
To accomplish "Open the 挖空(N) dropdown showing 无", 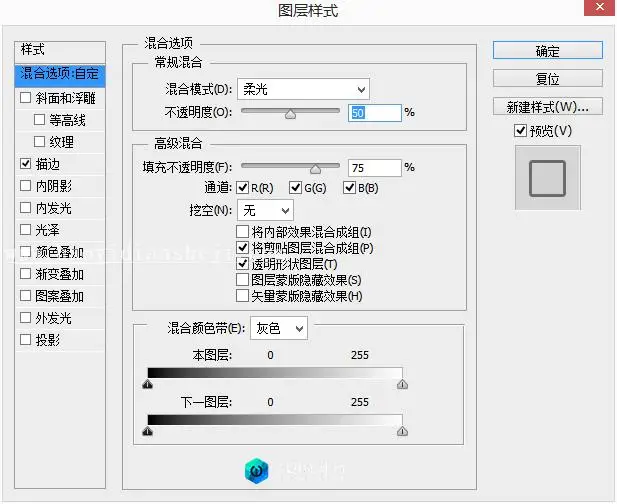I will coord(265,210).
